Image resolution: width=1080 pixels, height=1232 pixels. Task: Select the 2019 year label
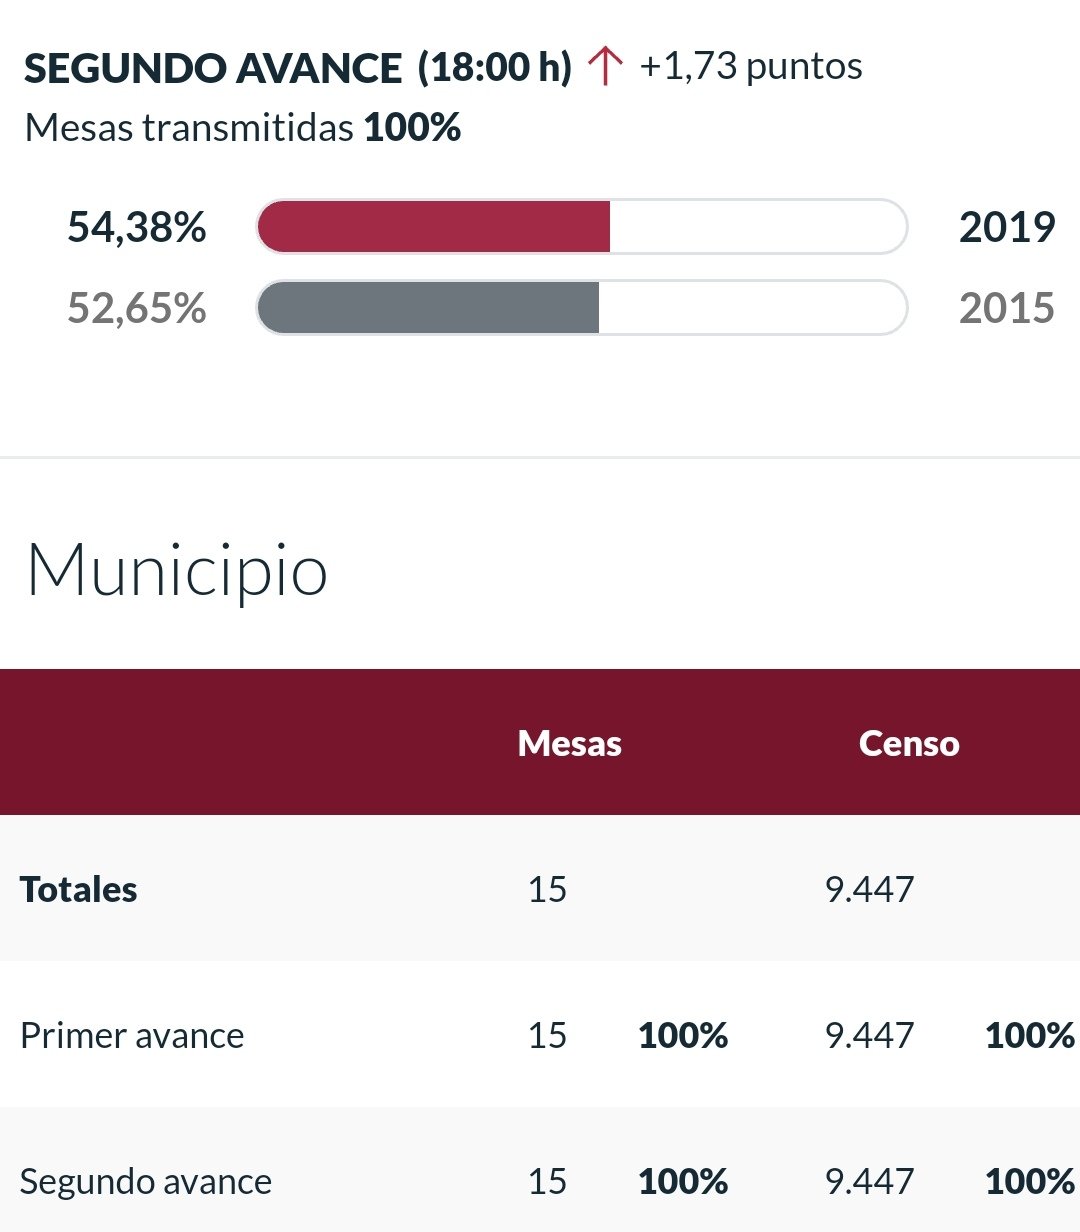(x=1006, y=227)
